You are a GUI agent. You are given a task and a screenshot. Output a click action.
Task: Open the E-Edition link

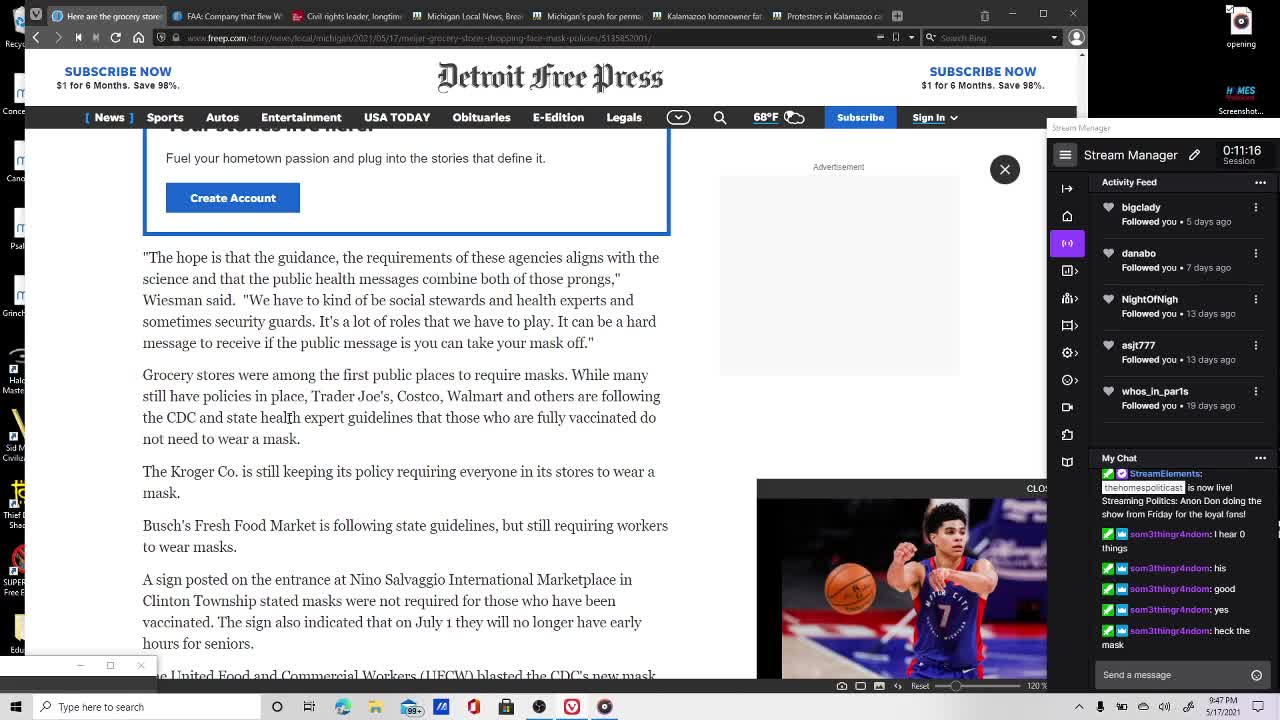[x=558, y=118]
